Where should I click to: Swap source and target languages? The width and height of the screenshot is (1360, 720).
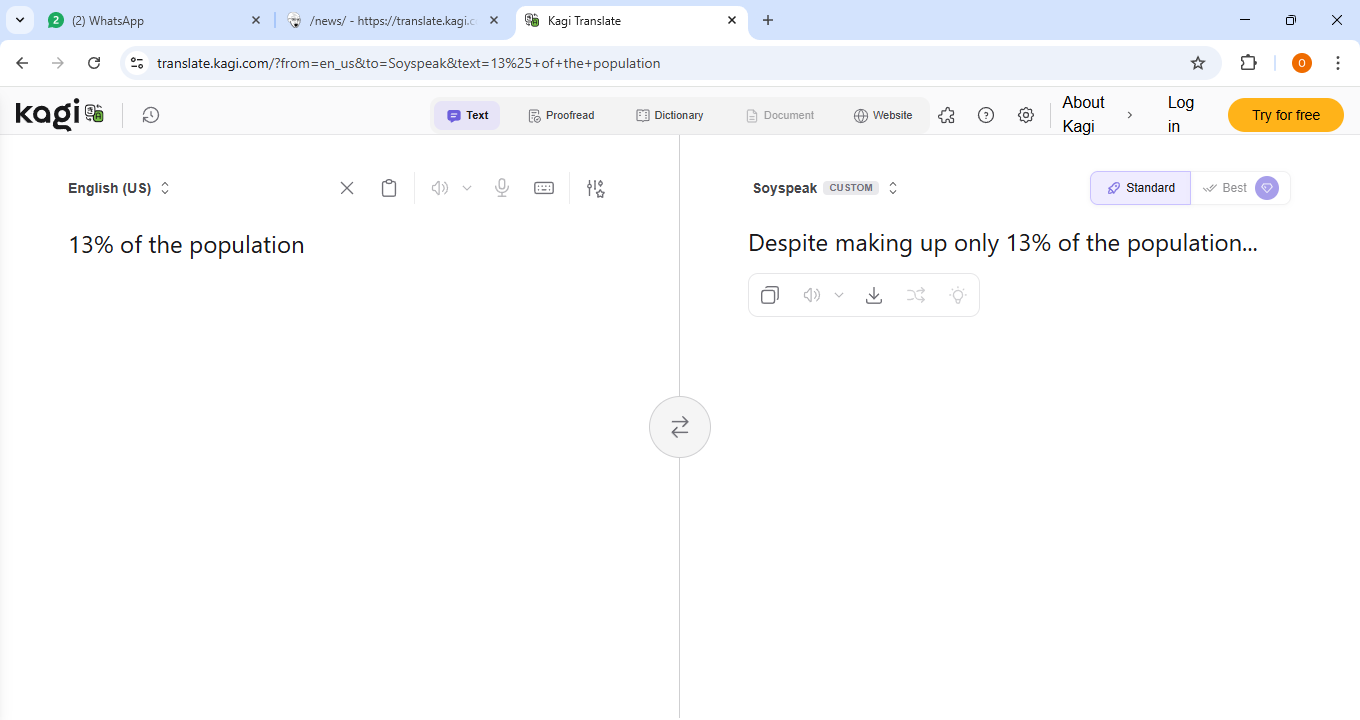[x=680, y=427]
